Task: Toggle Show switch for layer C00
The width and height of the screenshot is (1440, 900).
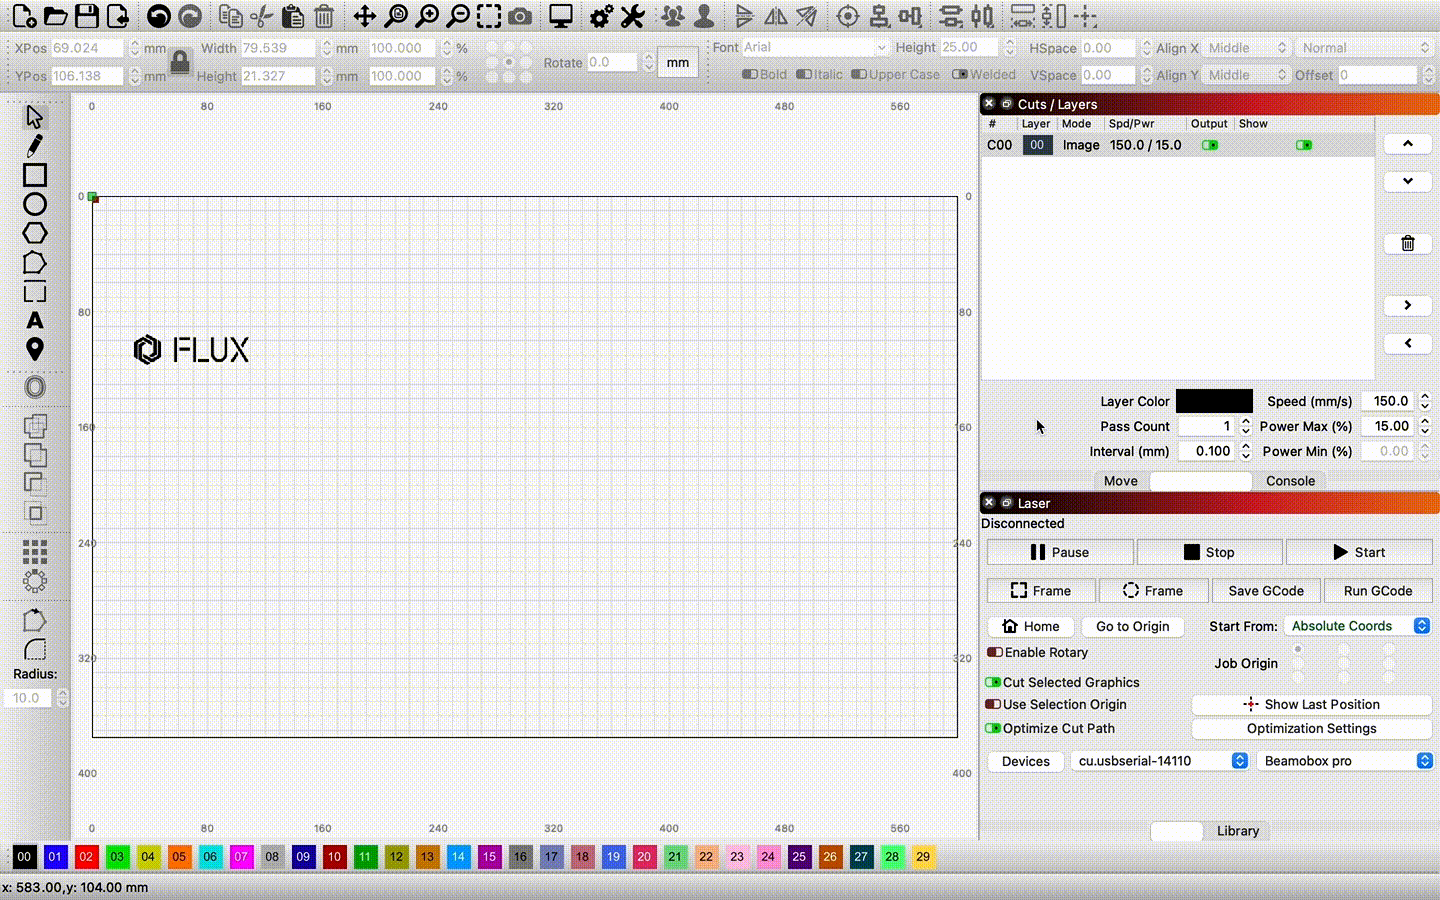Action: coord(1304,145)
